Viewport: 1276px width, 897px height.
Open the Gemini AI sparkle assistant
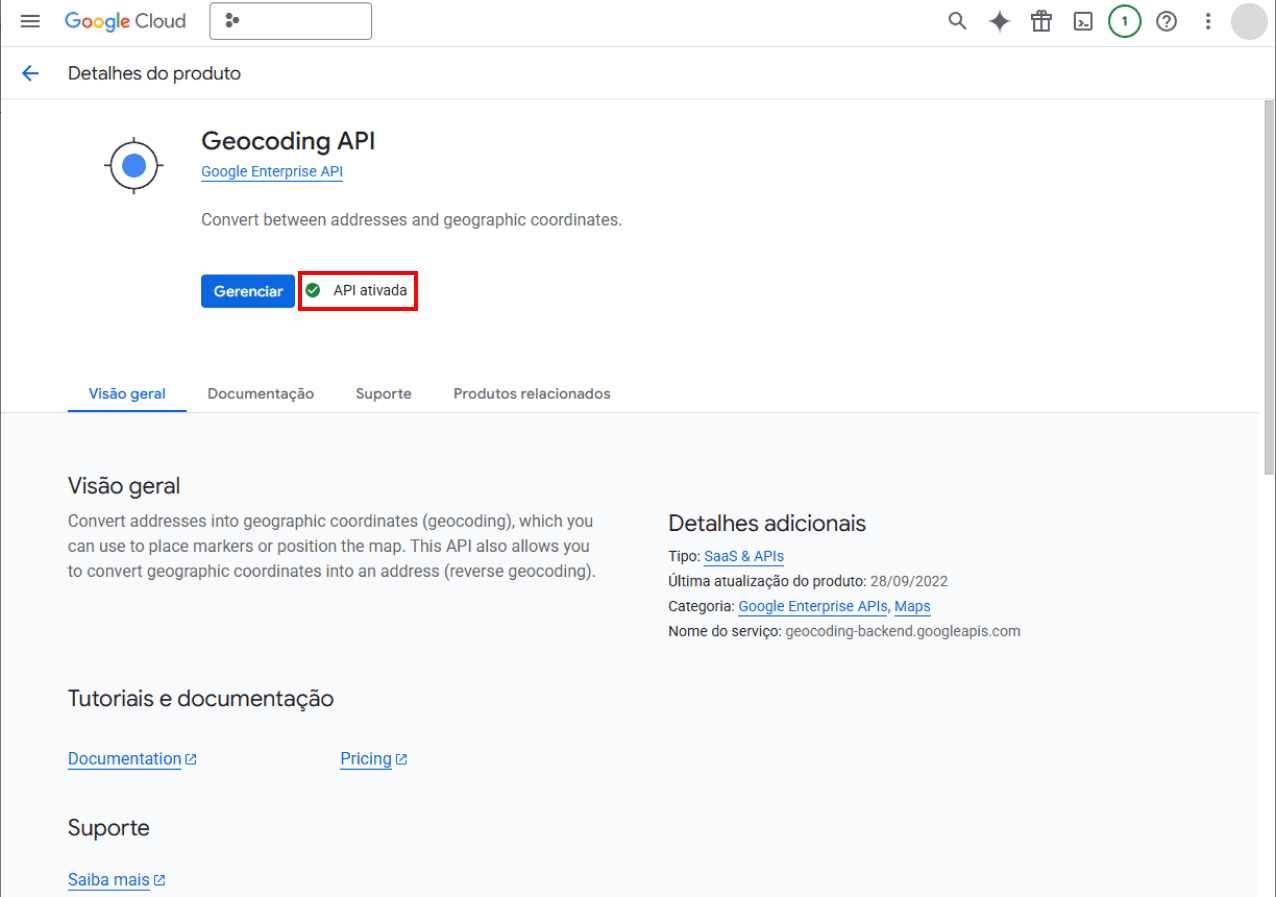click(999, 21)
